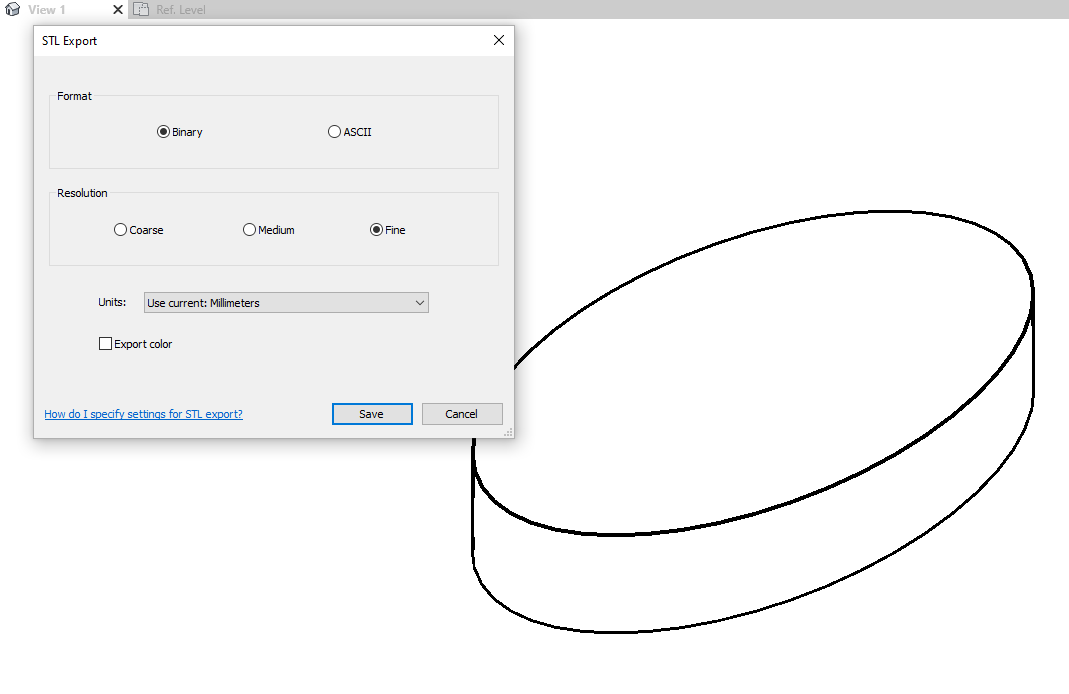
Task: Pick the Medium resolution option
Action: click(250, 230)
